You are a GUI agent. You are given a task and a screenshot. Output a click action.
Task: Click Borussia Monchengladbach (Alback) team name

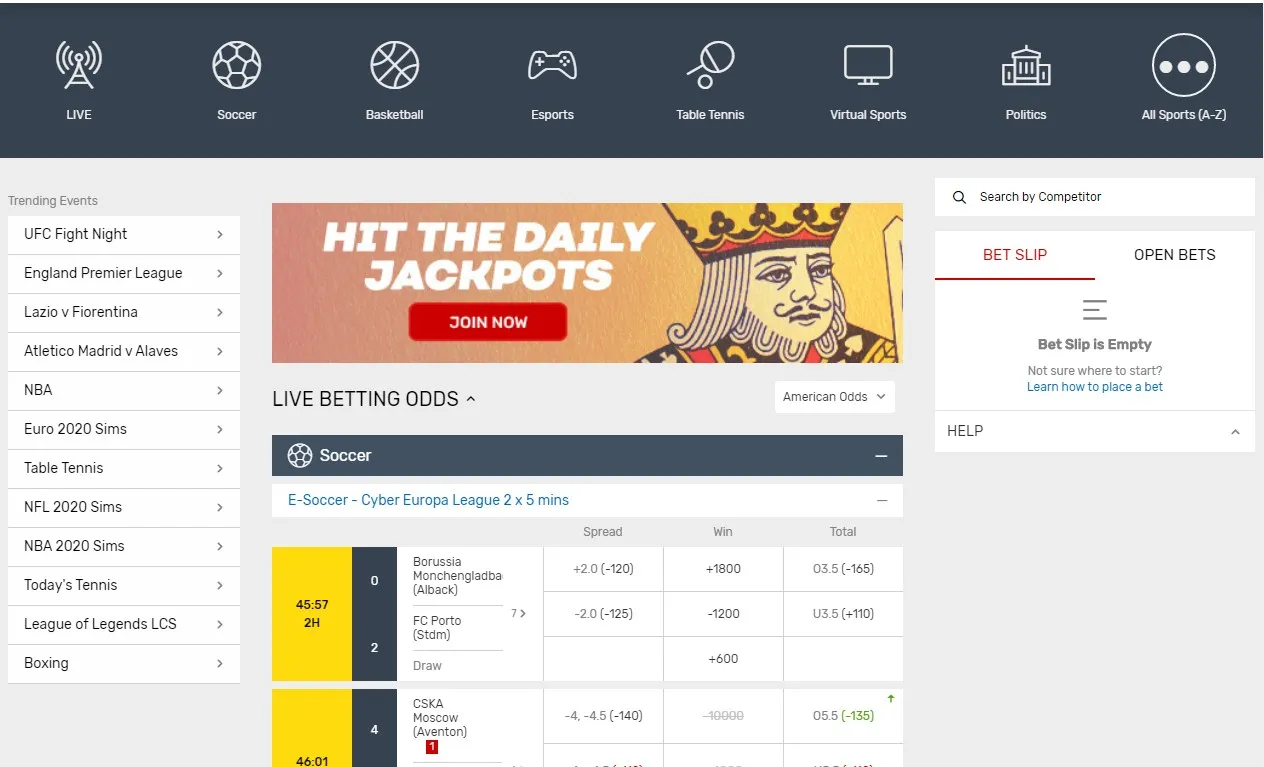click(x=457, y=576)
